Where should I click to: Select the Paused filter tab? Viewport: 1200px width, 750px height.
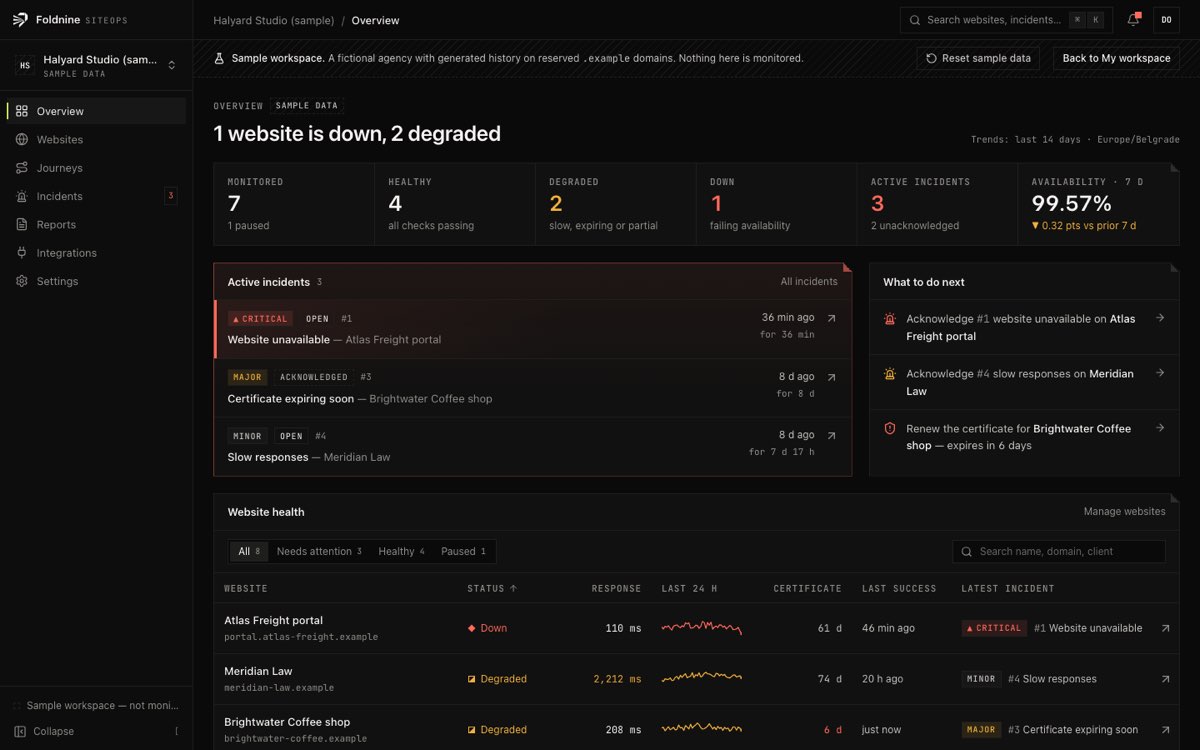[463, 552]
